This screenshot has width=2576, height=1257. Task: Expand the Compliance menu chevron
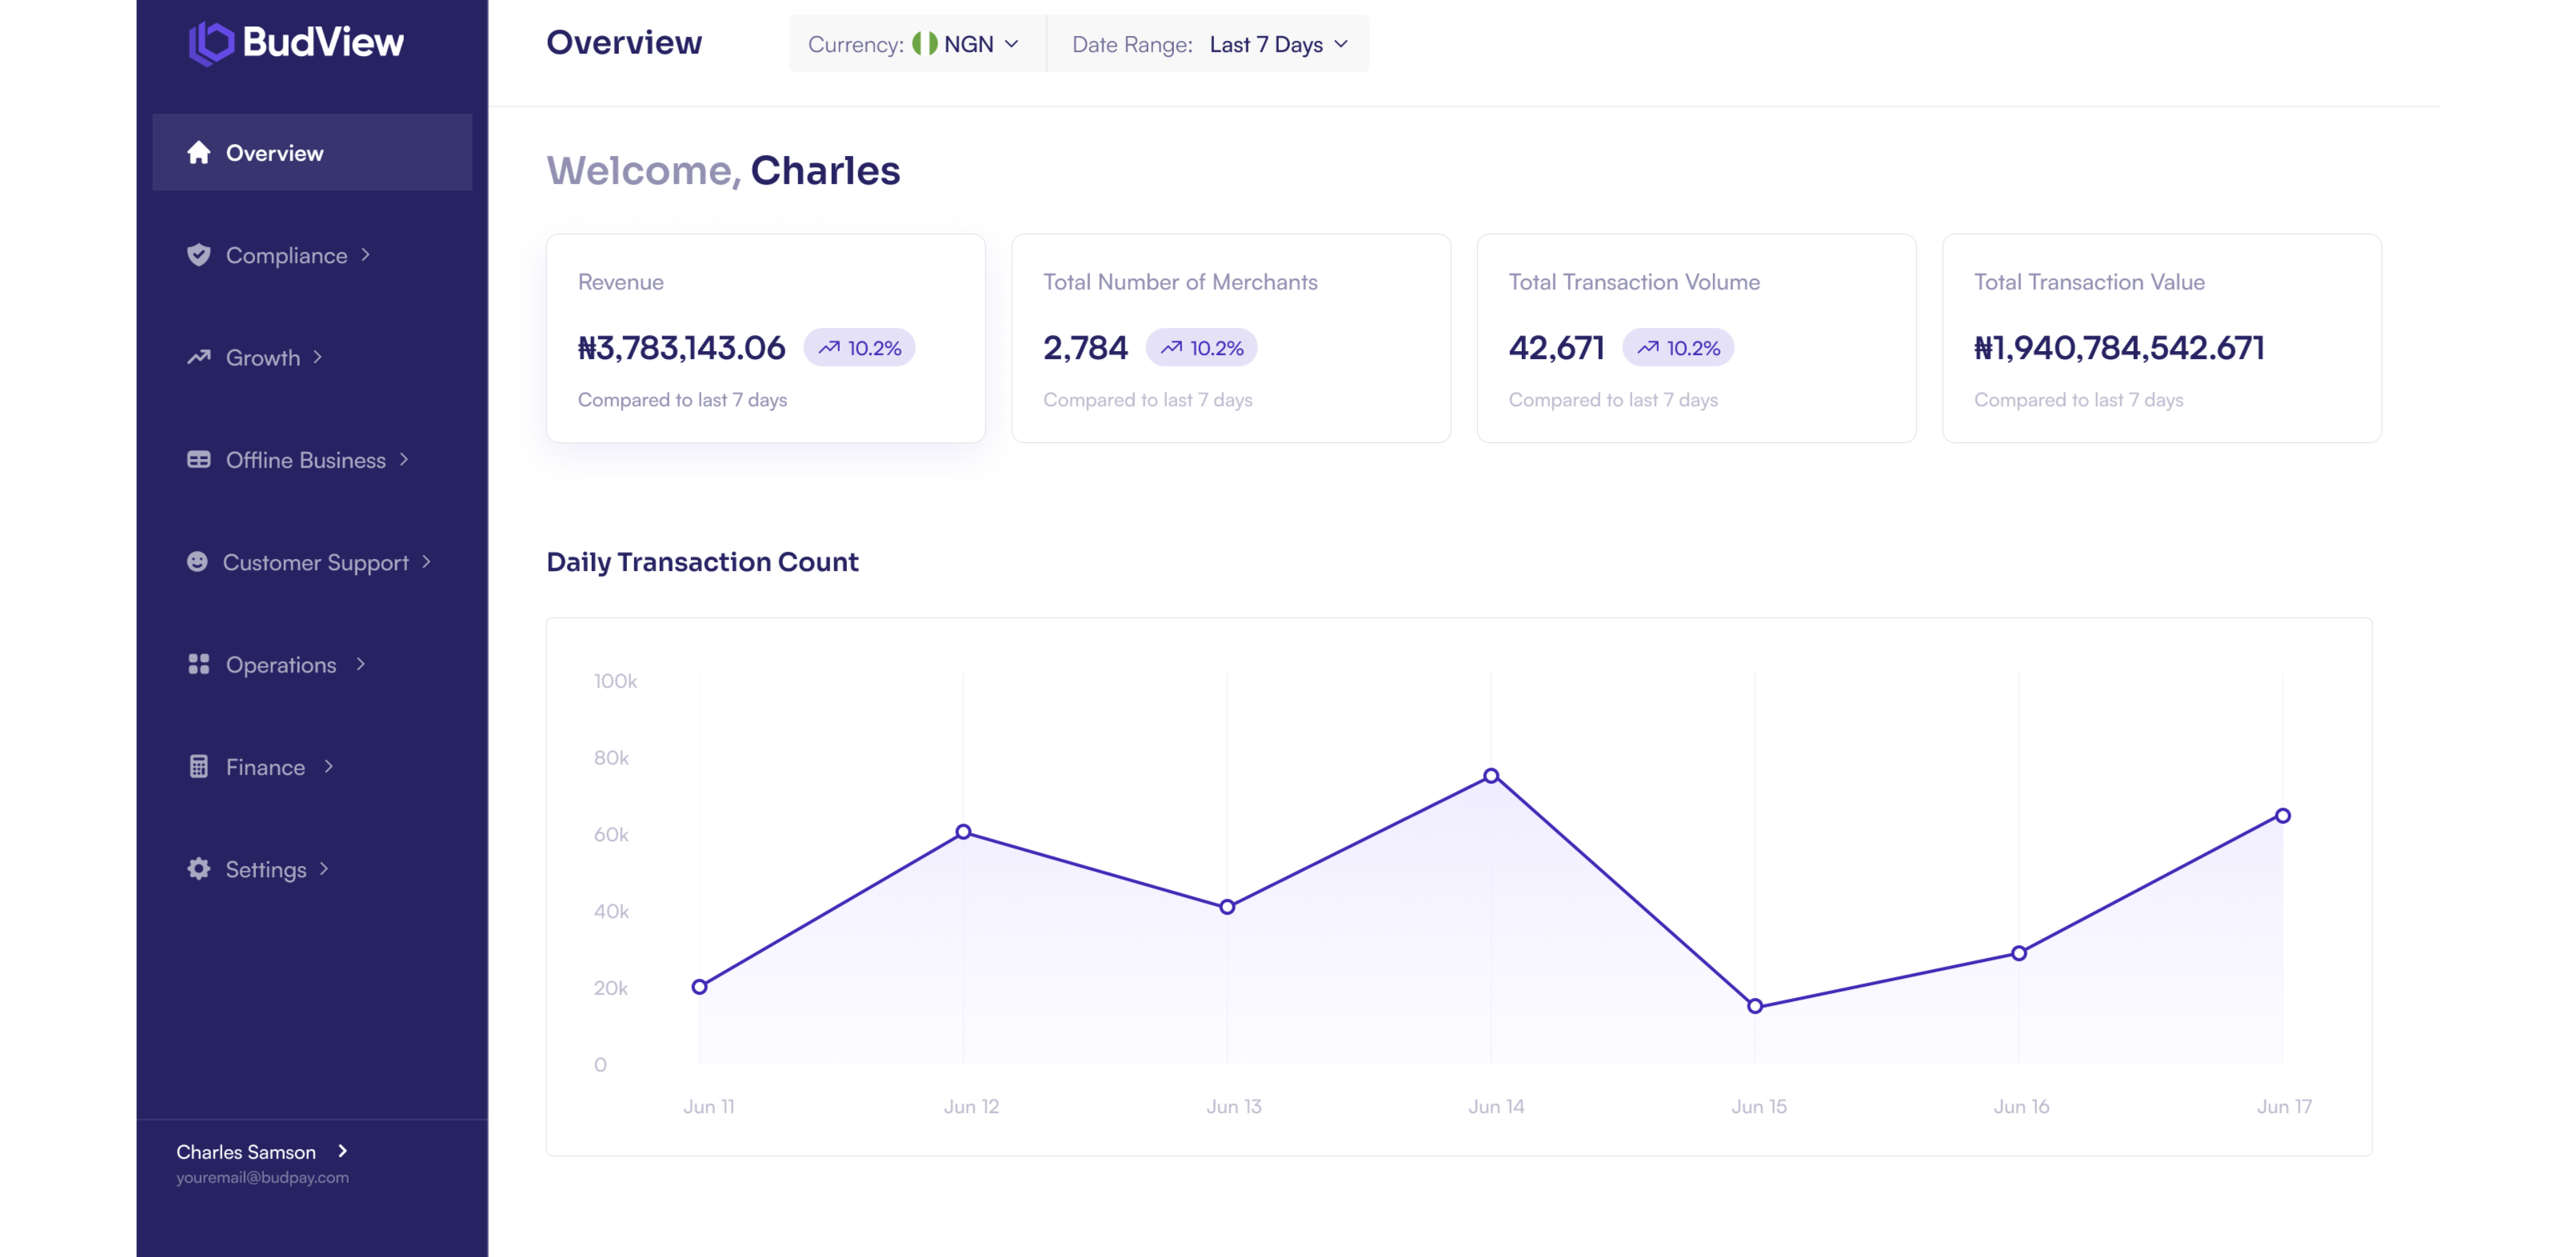[x=366, y=255]
